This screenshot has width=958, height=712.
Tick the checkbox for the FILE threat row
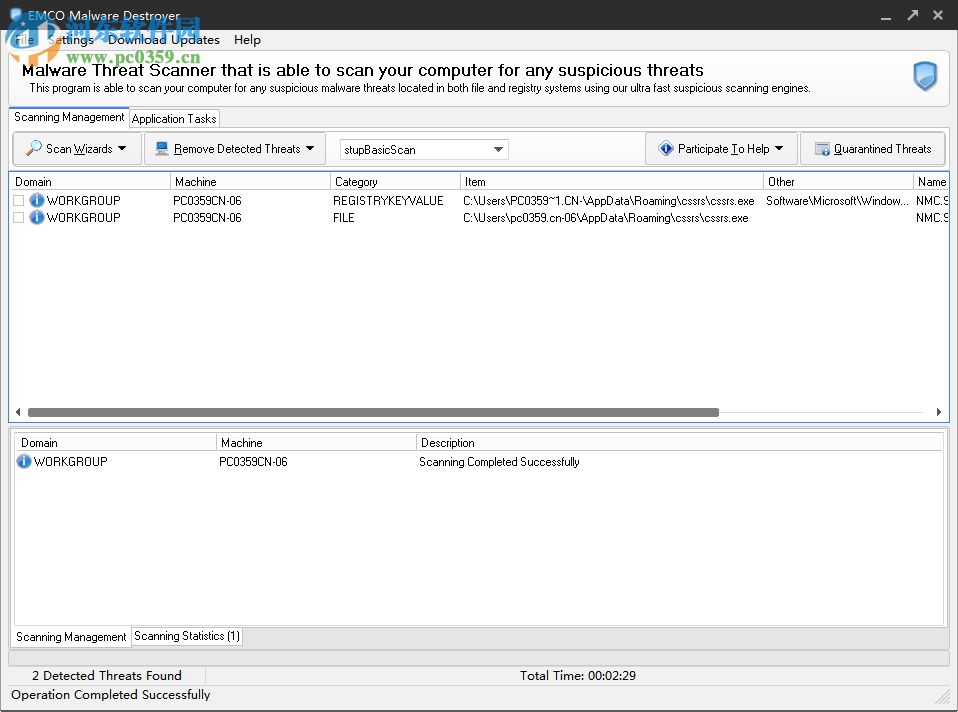click(x=17, y=217)
